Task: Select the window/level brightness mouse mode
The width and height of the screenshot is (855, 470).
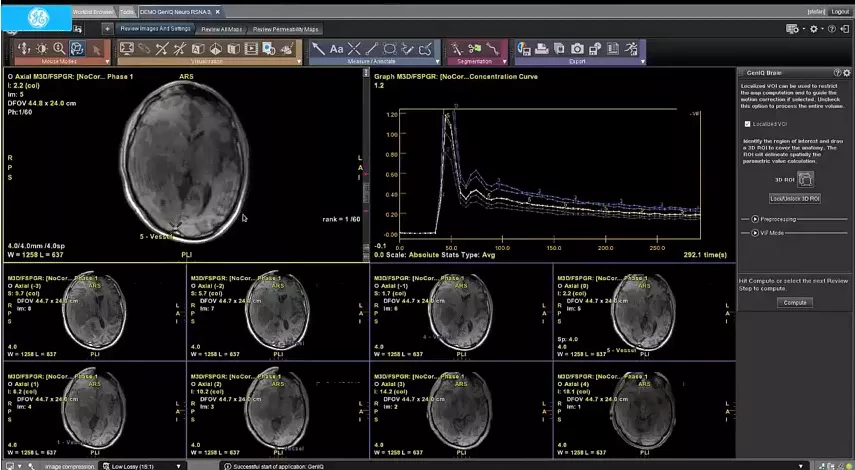Action: tap(41, 49)
